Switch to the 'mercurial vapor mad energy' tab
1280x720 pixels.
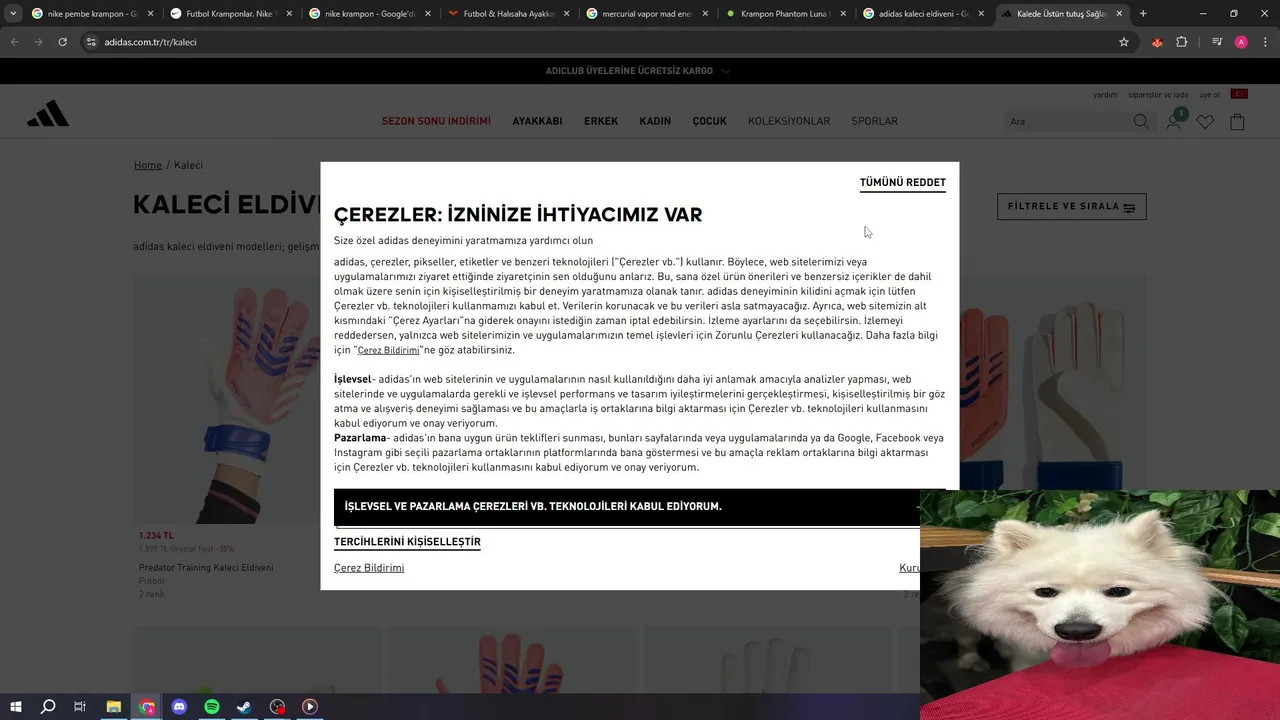pos(646,14)
